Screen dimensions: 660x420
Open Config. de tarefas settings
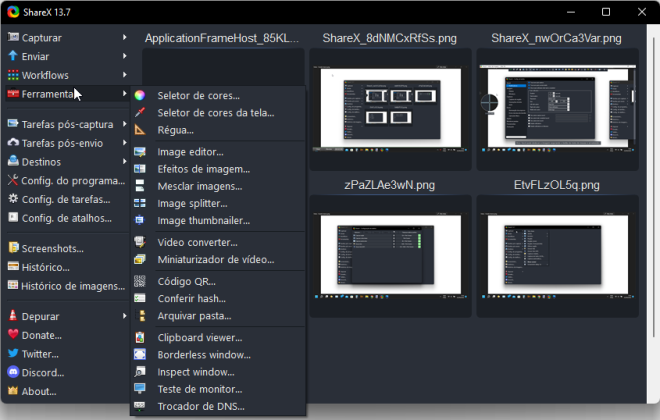pyautogui.click(x=67, y=199)
